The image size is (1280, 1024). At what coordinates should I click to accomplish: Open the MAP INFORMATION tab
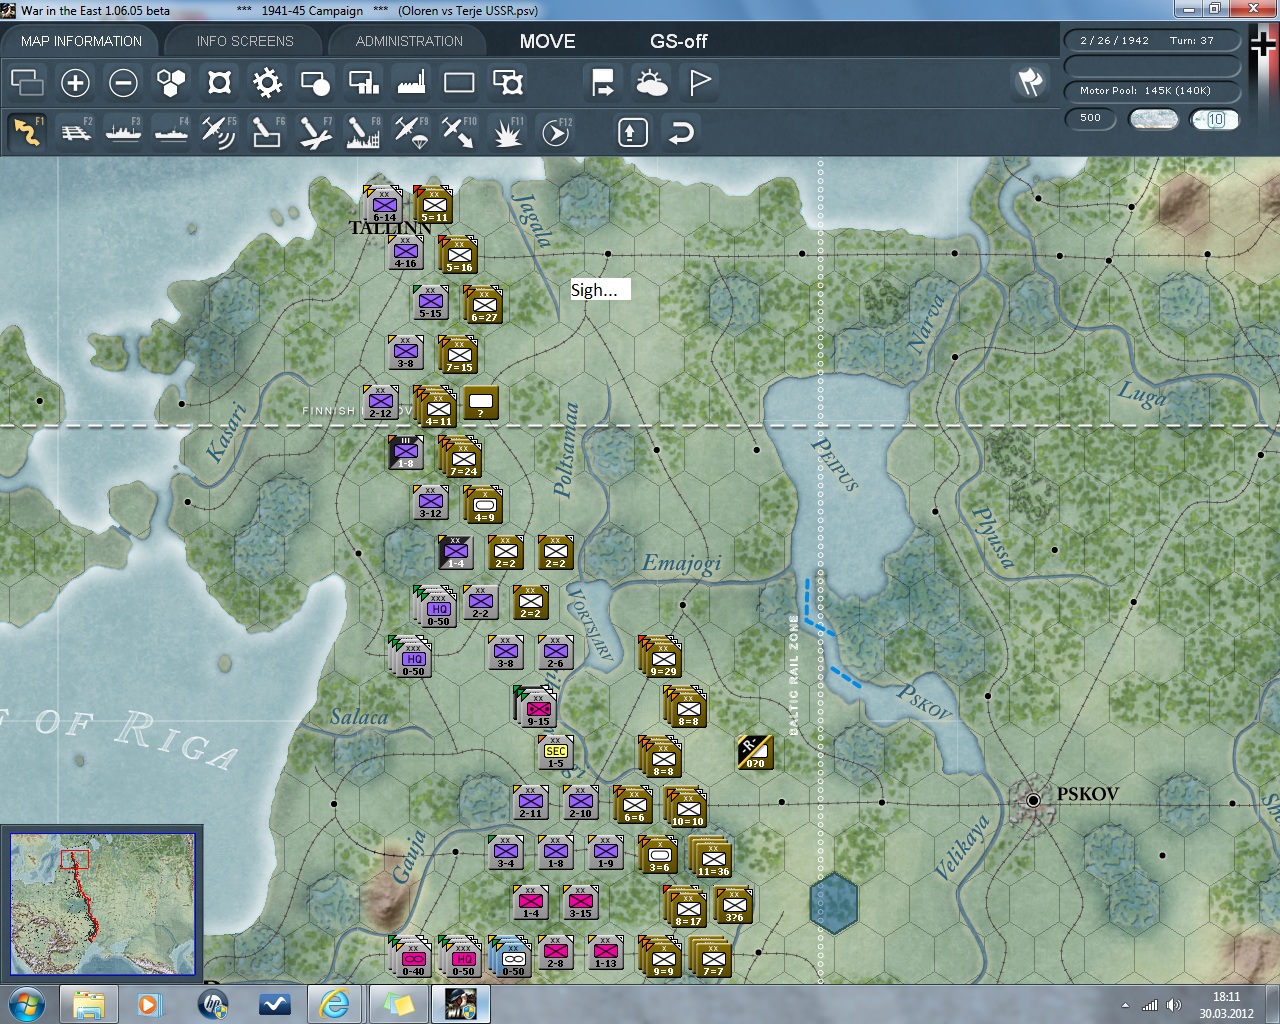81,41
